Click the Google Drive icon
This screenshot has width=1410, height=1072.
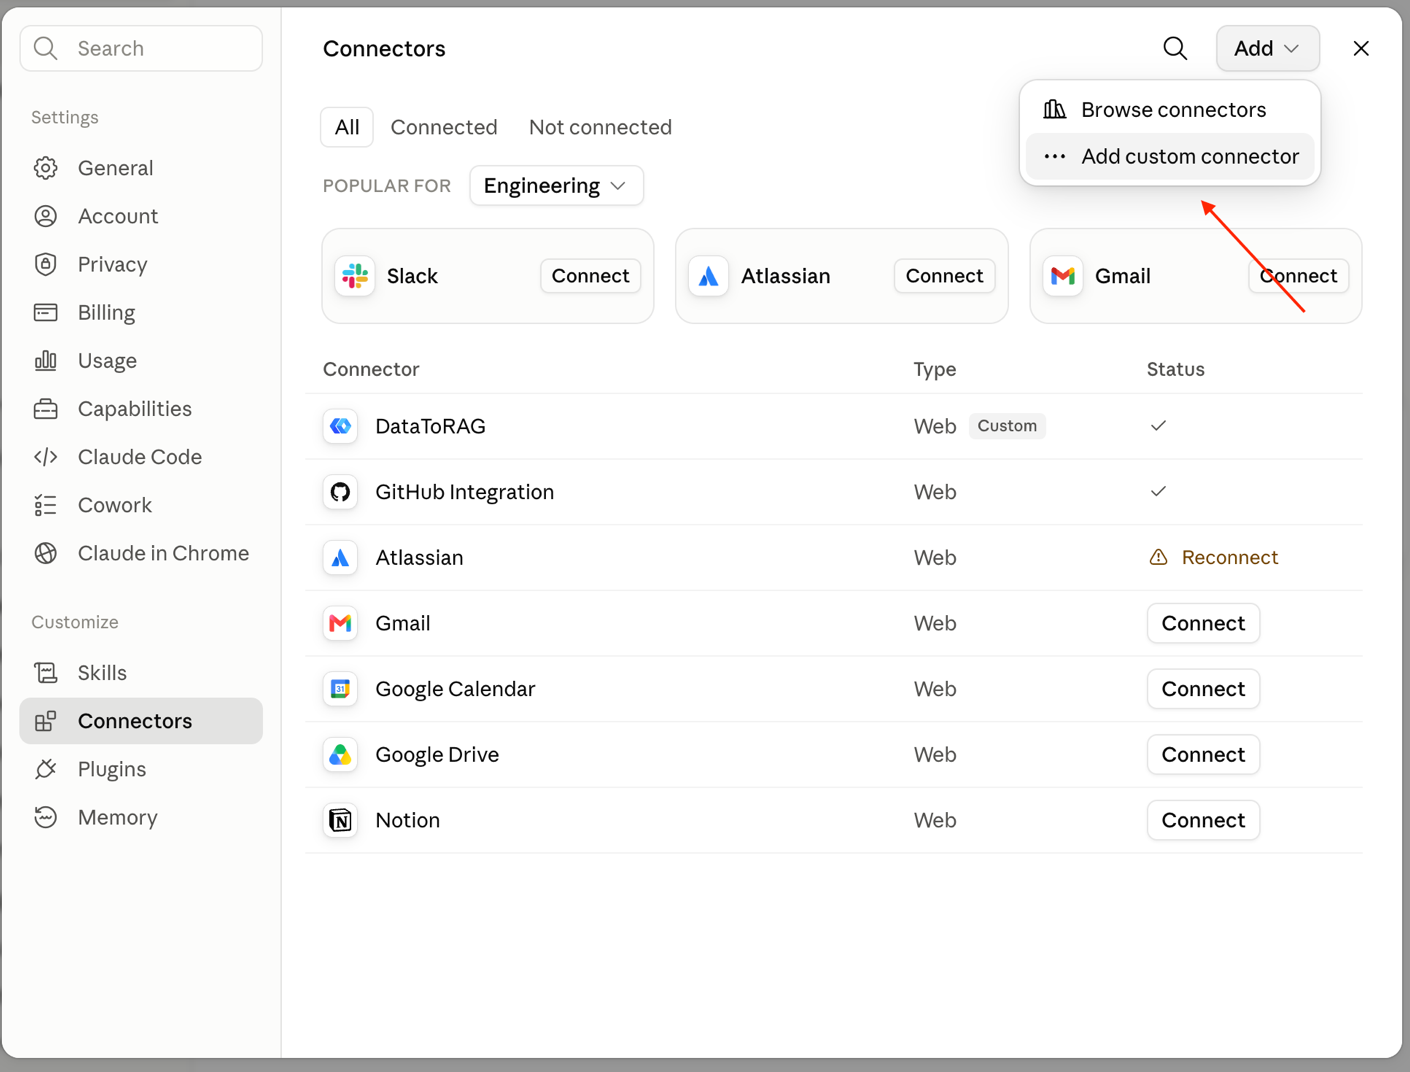(x=340, y=755)
